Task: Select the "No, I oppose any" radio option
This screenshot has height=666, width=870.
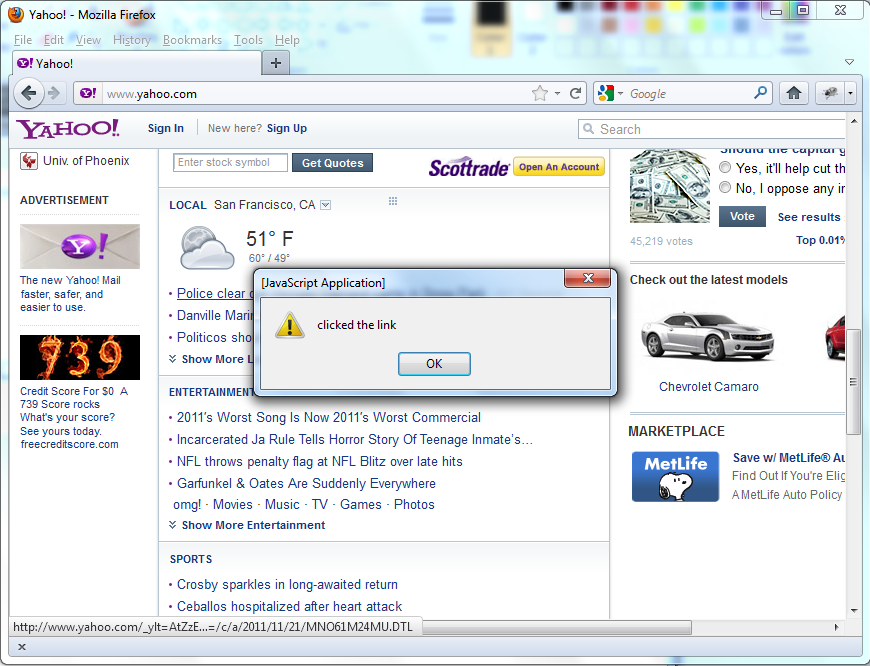Action: click(725, 188)
